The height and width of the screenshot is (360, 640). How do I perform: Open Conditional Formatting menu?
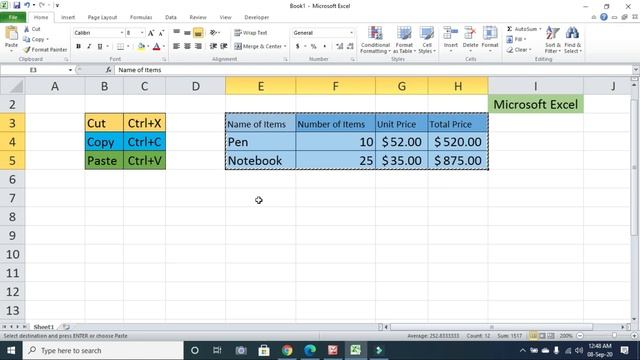375,40
